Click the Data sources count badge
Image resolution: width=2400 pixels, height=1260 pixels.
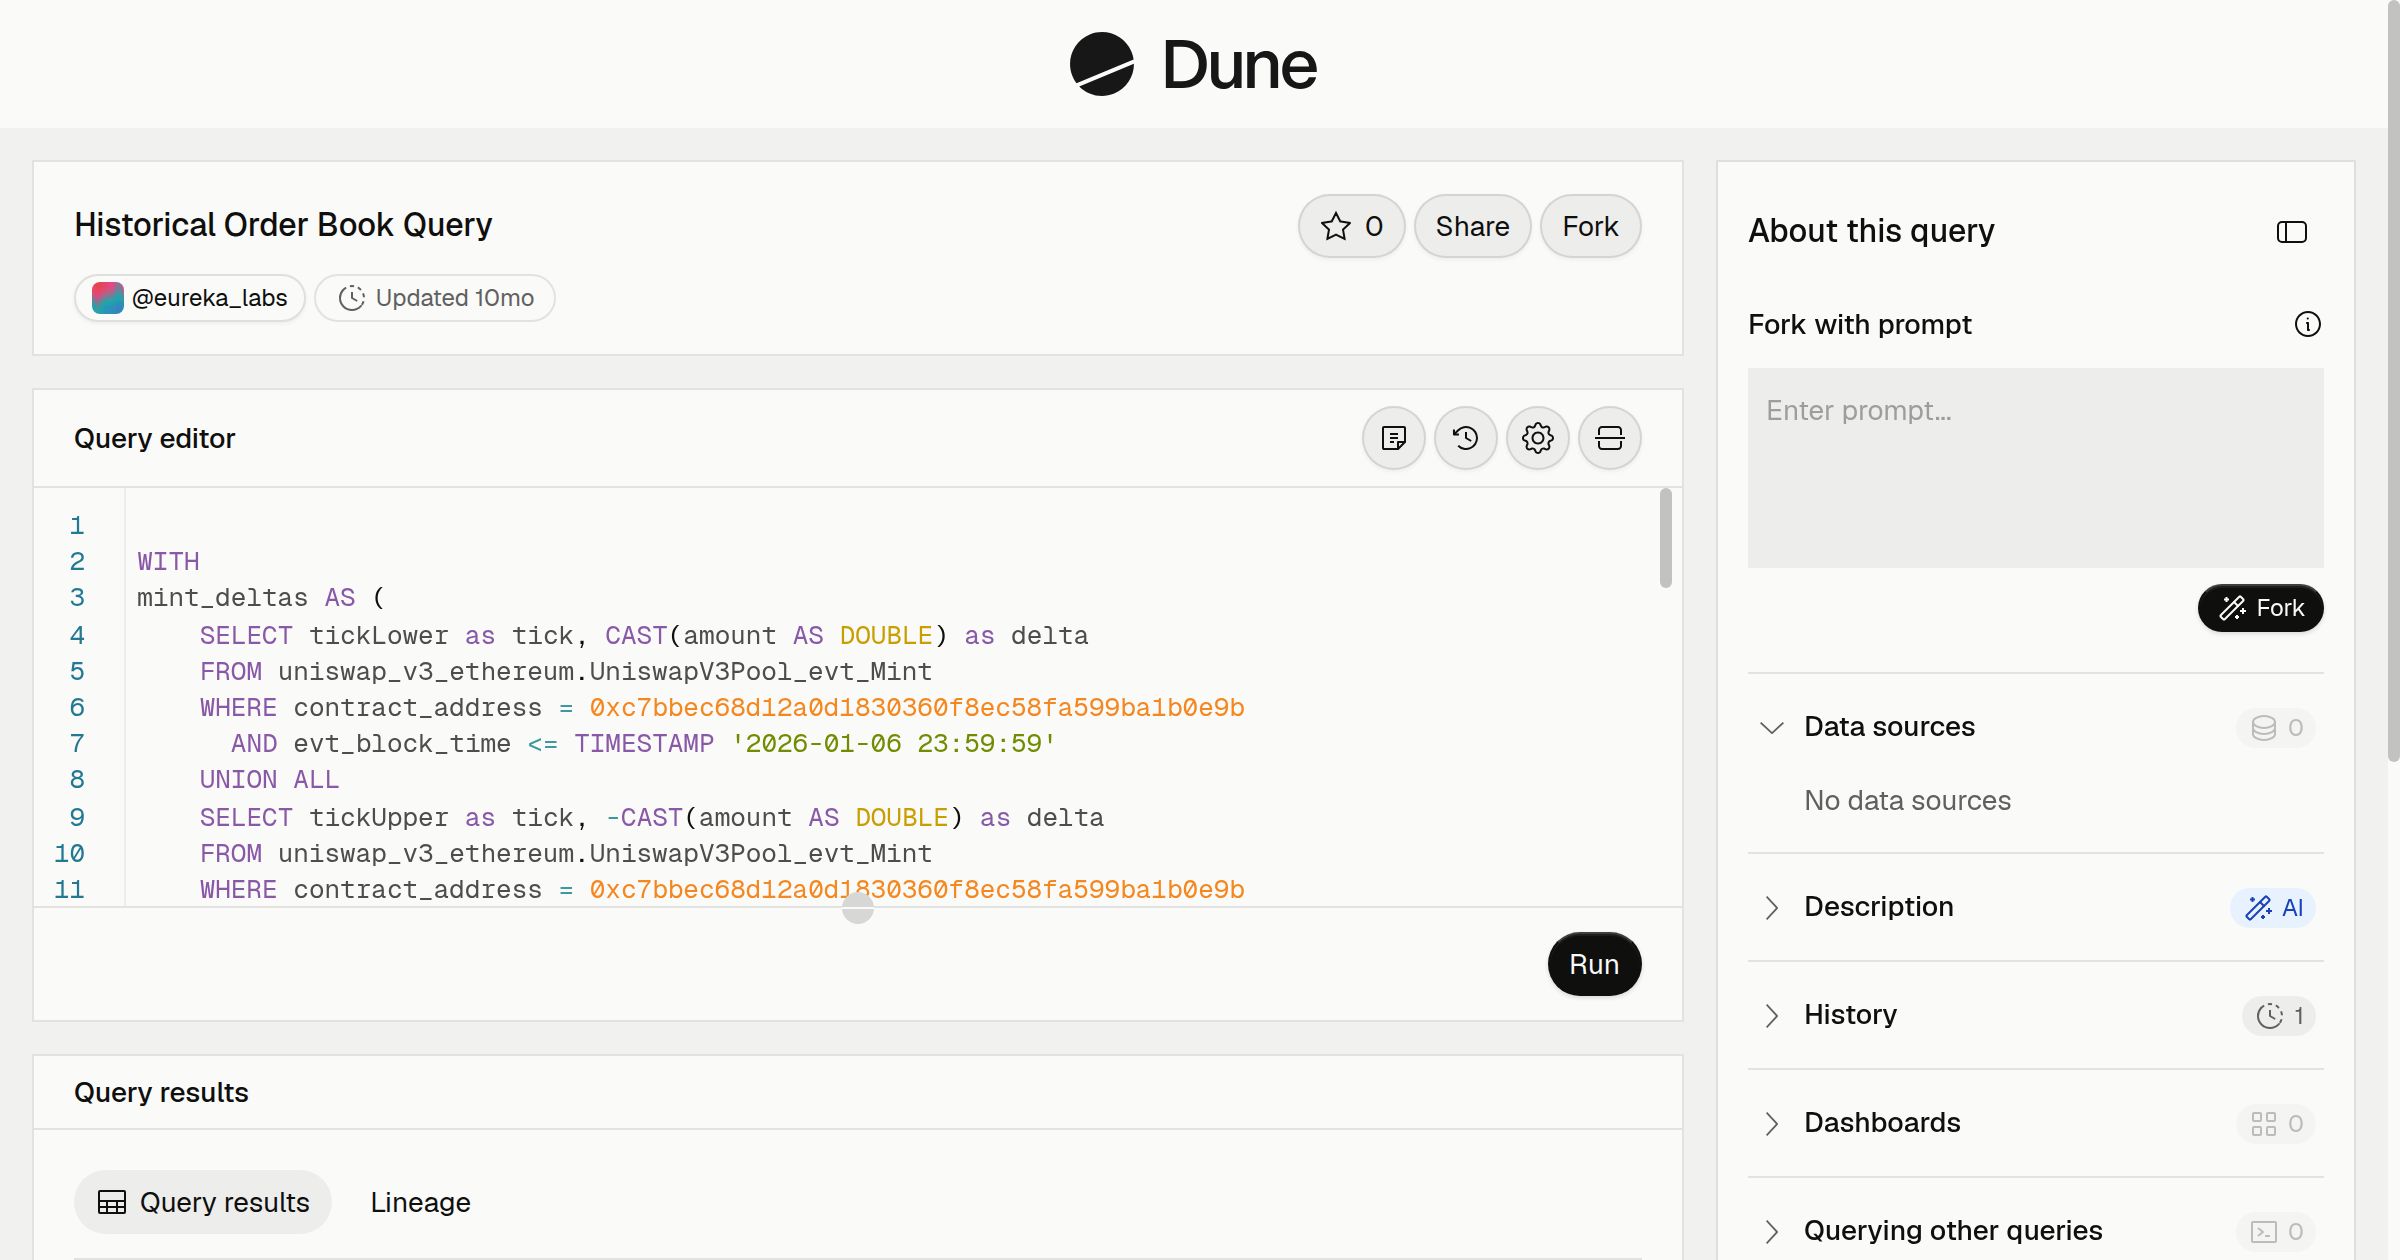coord(2275,727)
